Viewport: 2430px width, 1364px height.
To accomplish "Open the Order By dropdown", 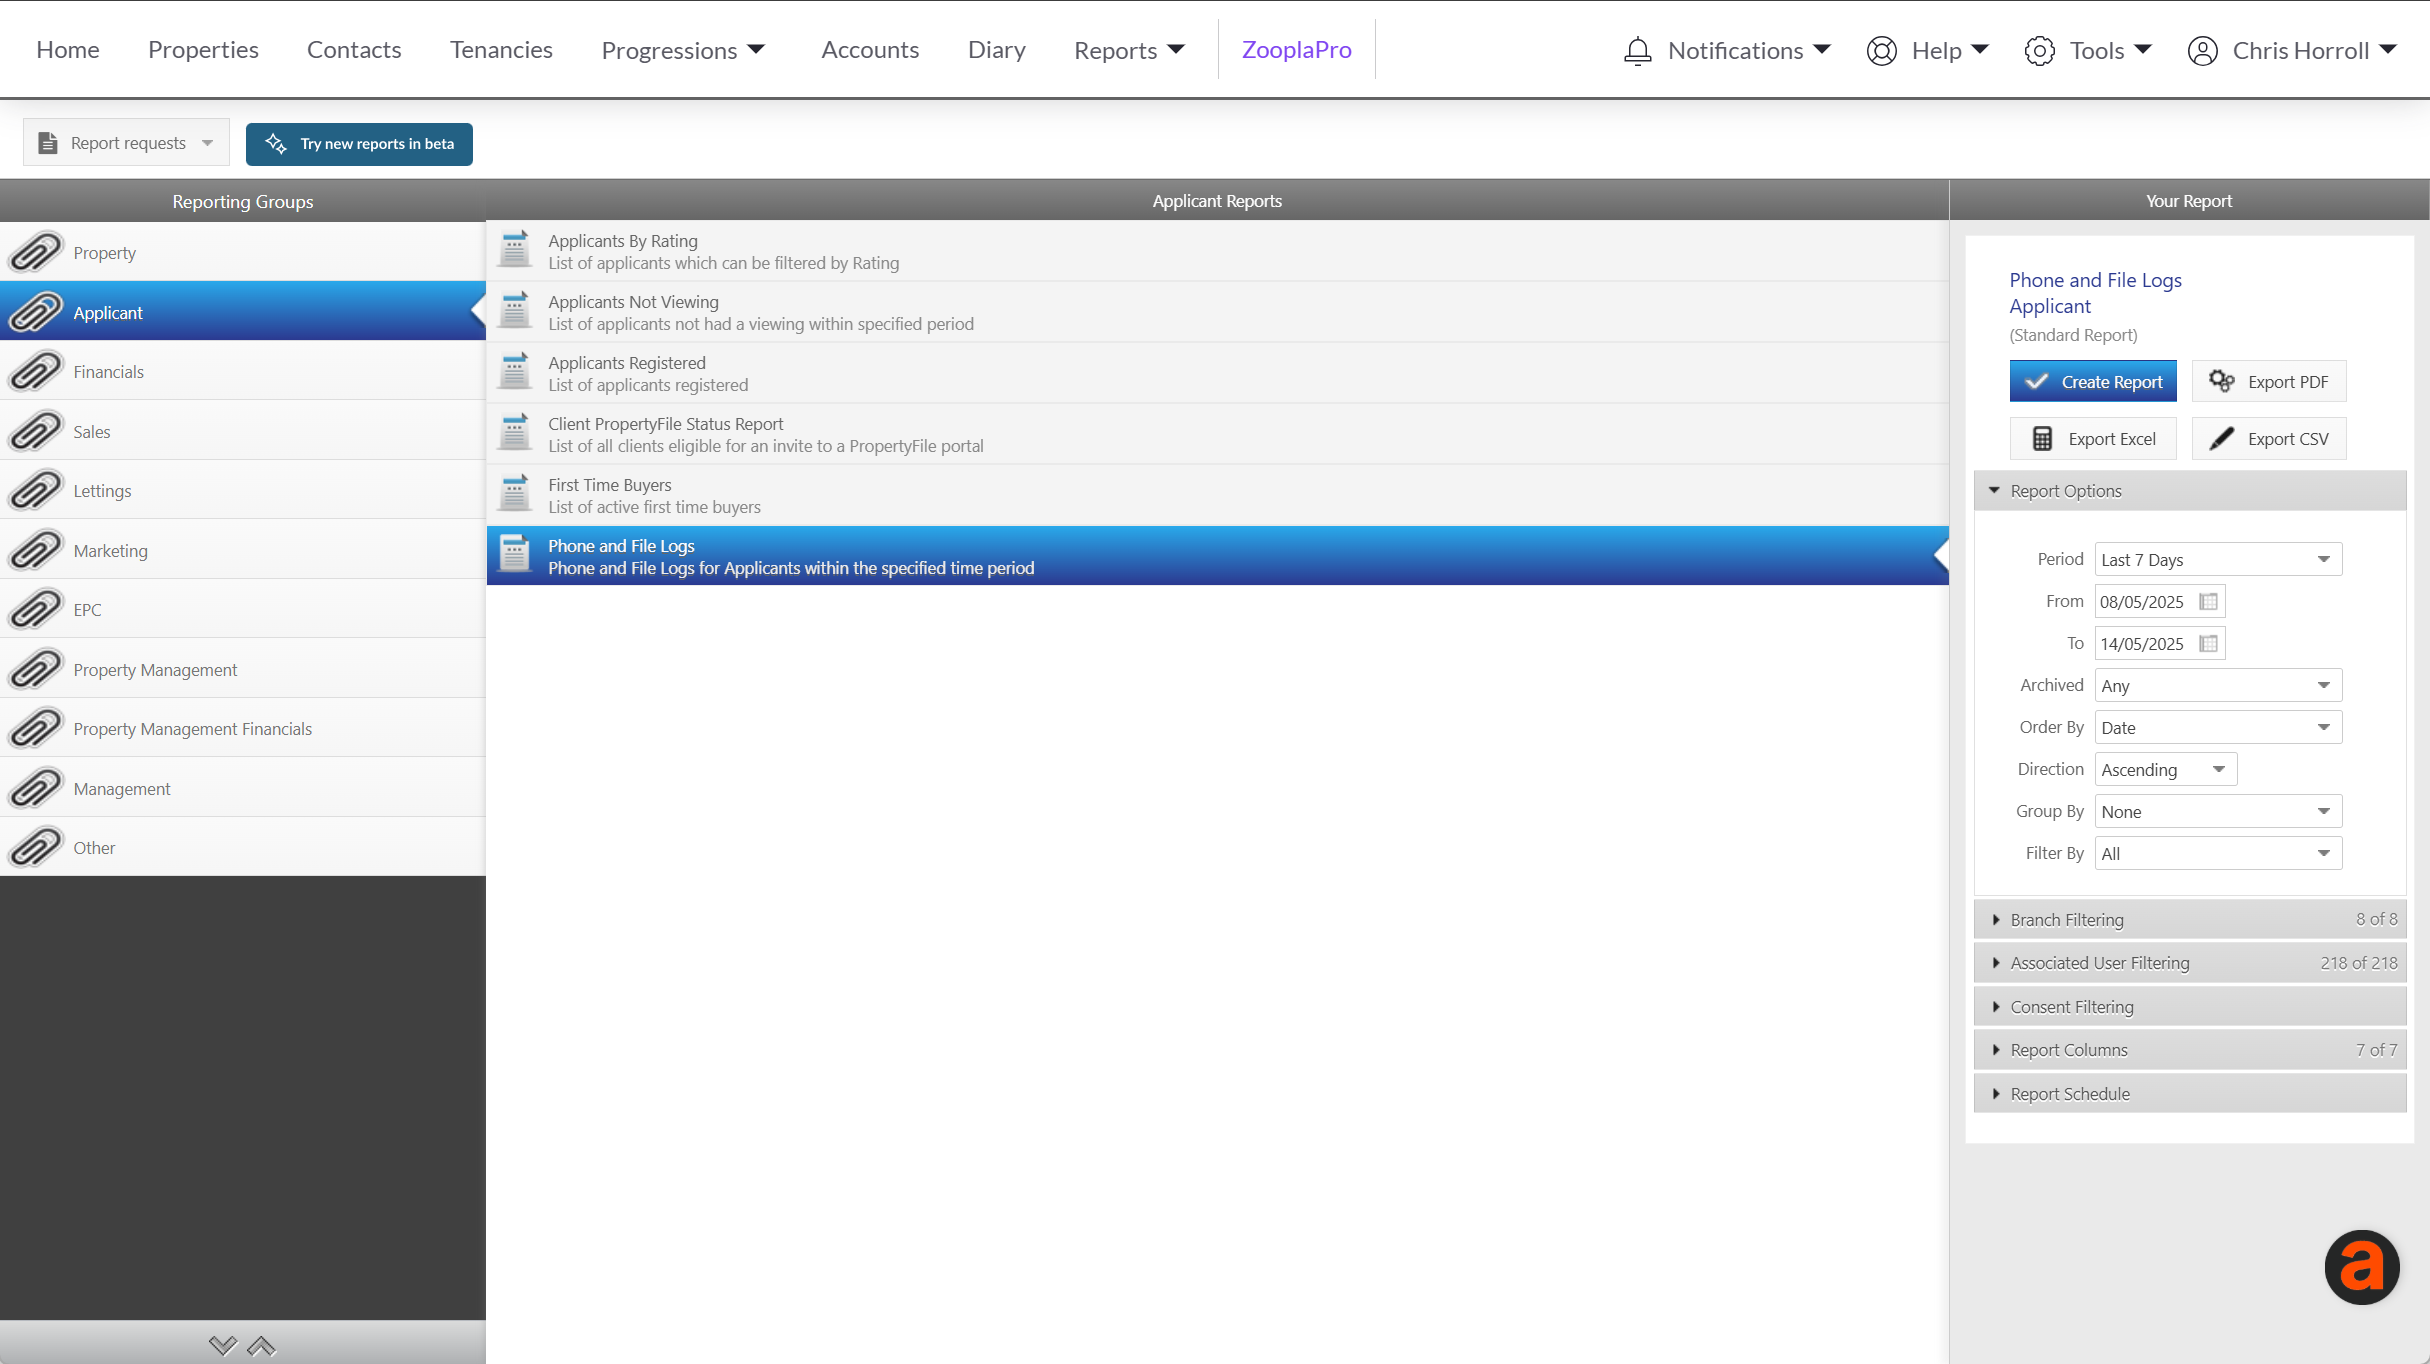I will coord(2218,727).
